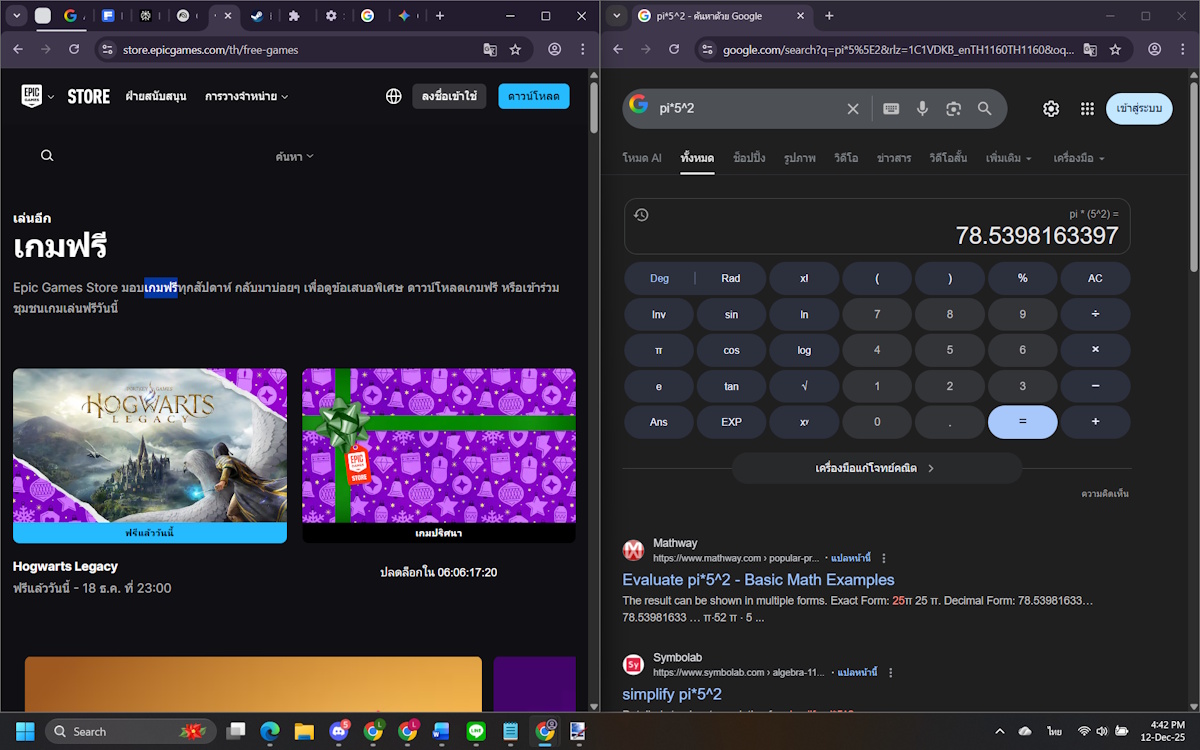
Task: Open the language globe icon on Epic Store
Action: pos(393,96)
